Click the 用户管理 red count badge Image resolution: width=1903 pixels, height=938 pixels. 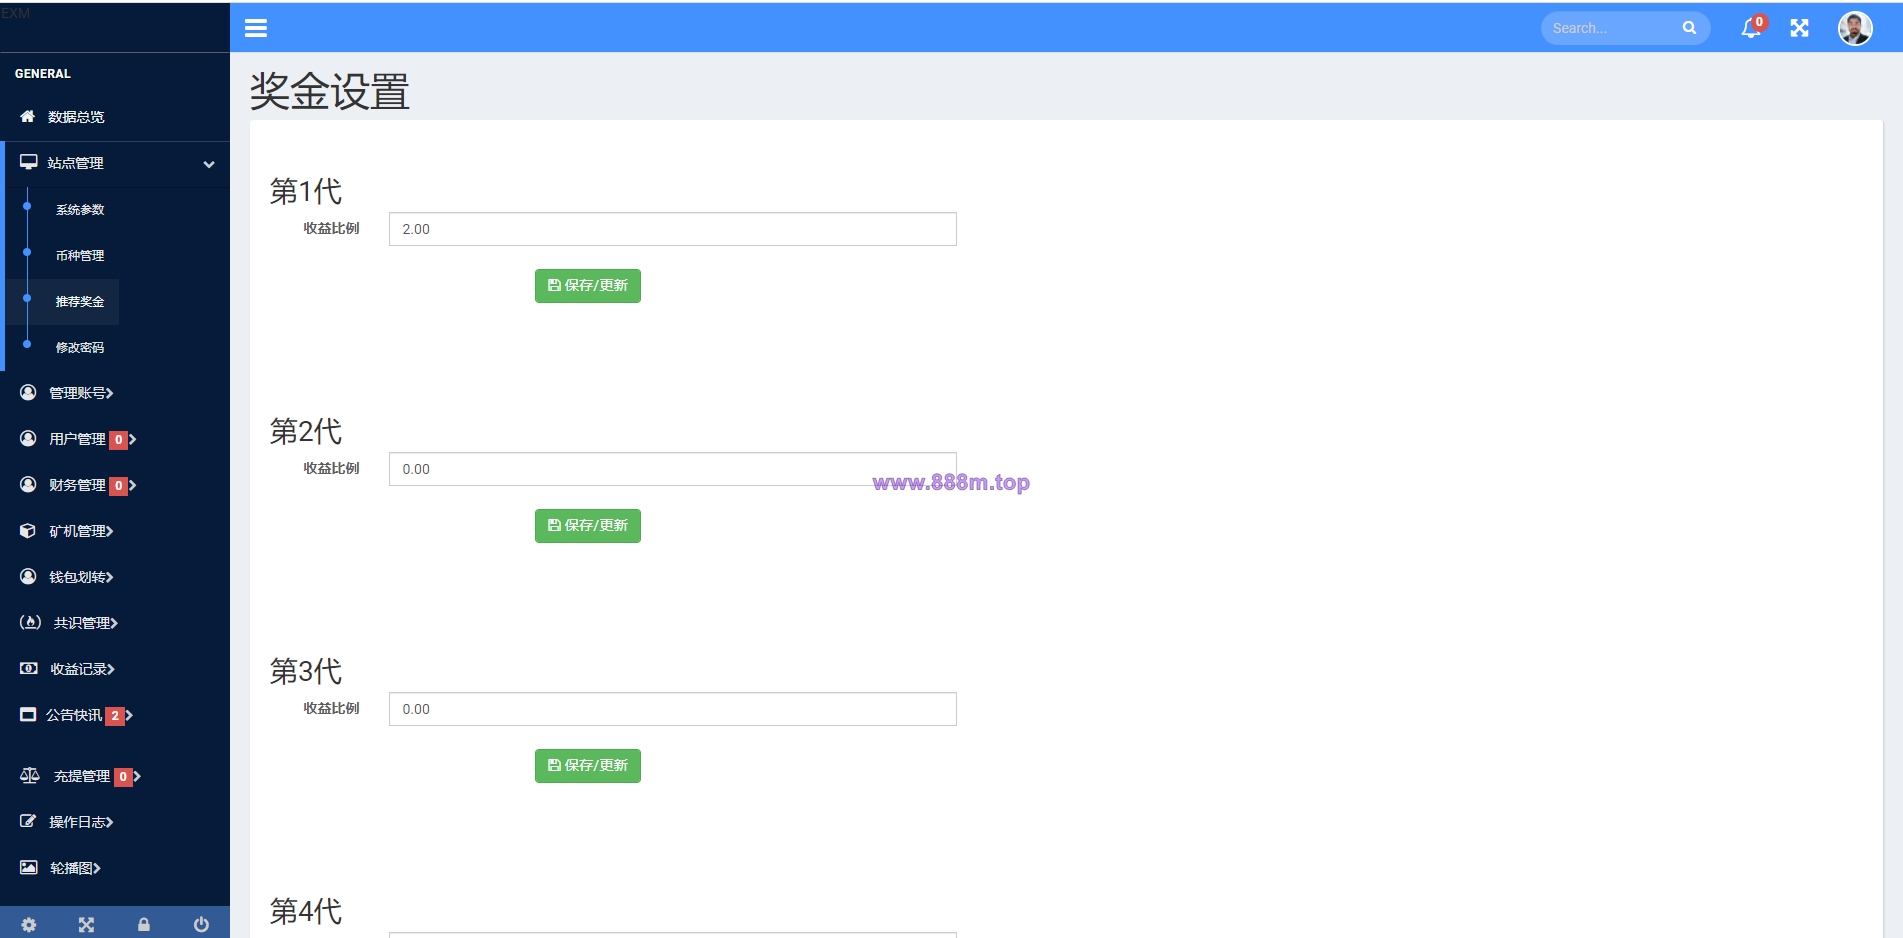click(118, 440)
